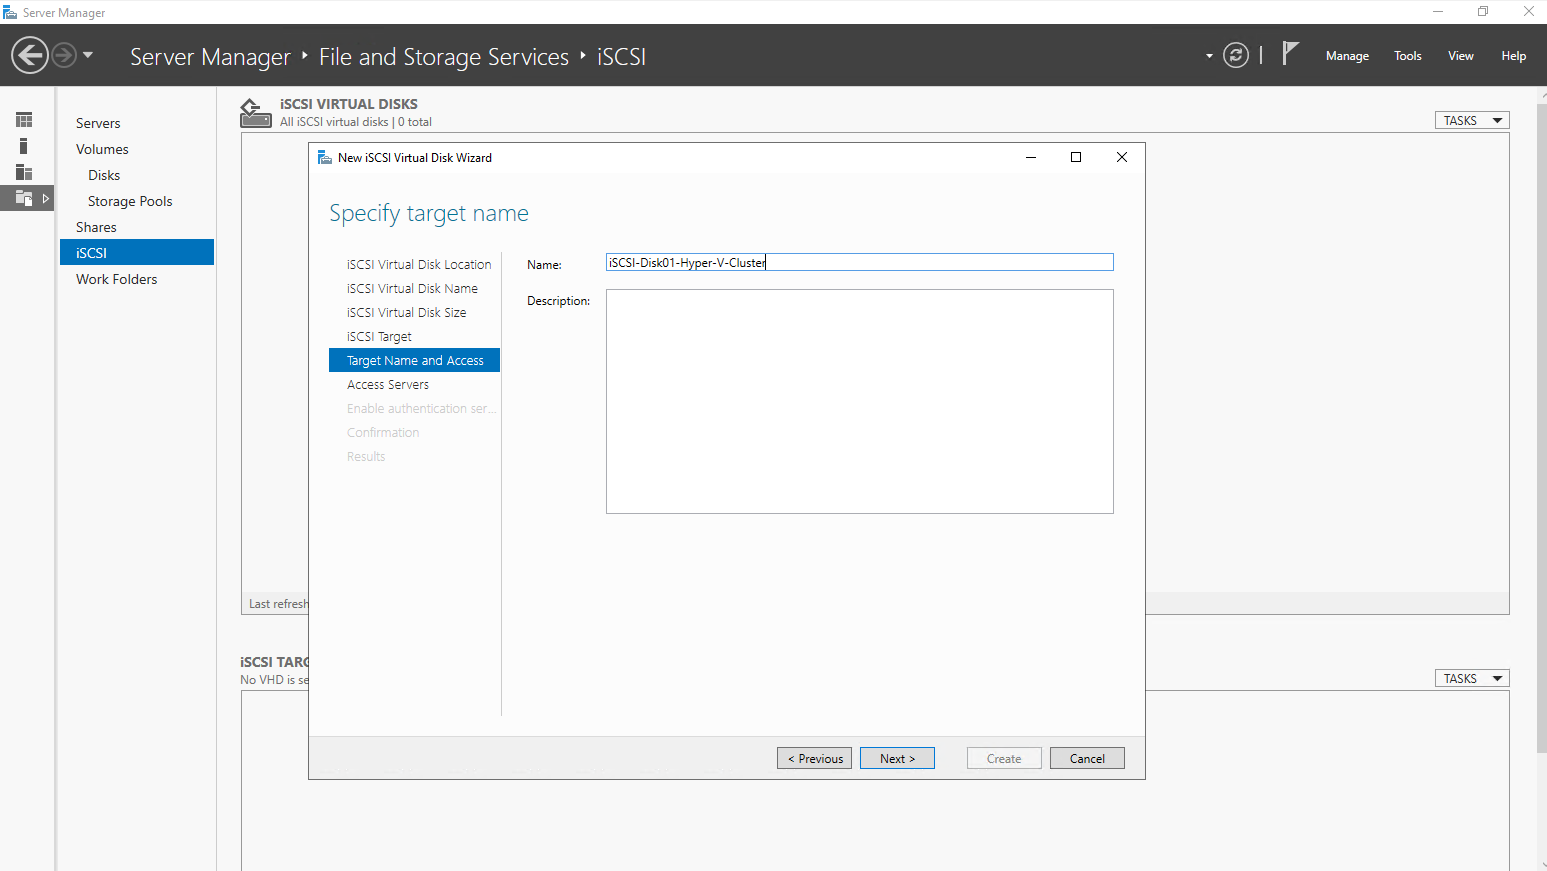The height and width of the screenshot is (871, 1547).
Task: Open TASKS dropdown for iSCSI Virtual Disks
Action: coord(1471,120)
